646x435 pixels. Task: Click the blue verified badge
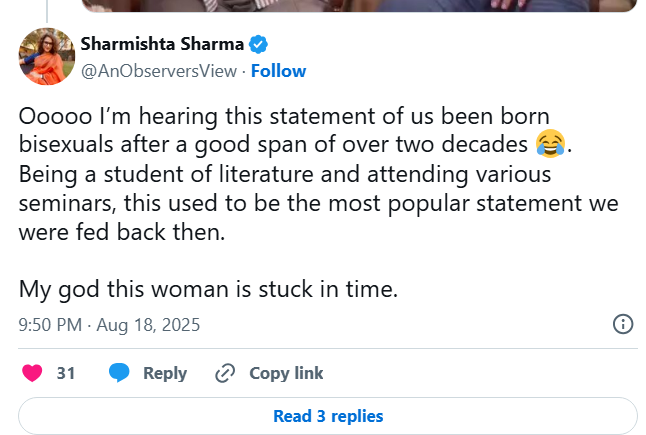(x=257, y=45)
